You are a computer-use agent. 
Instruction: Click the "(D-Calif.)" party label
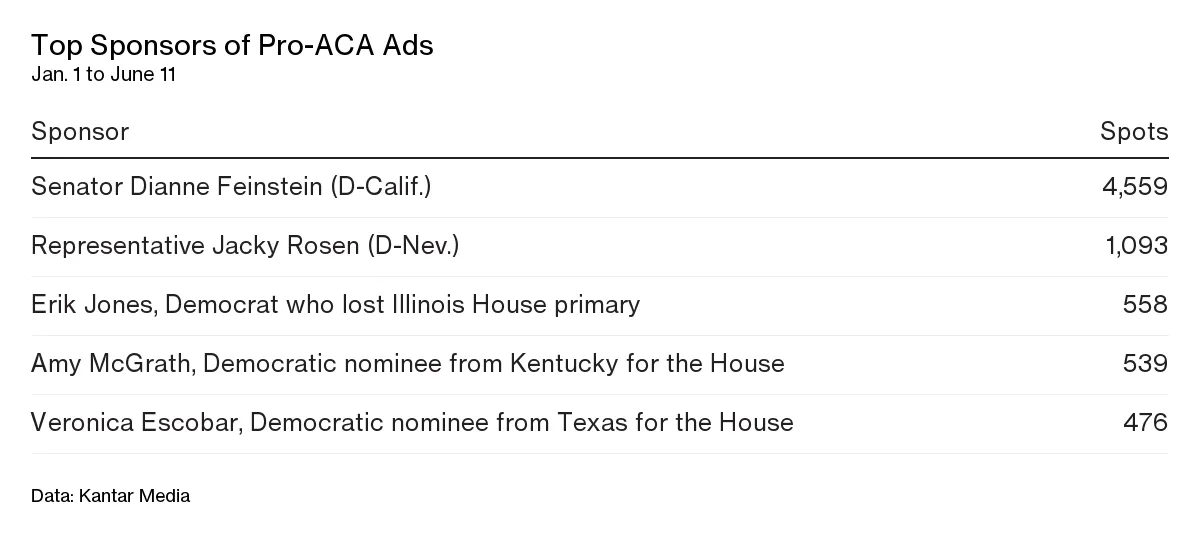[381, 187]
